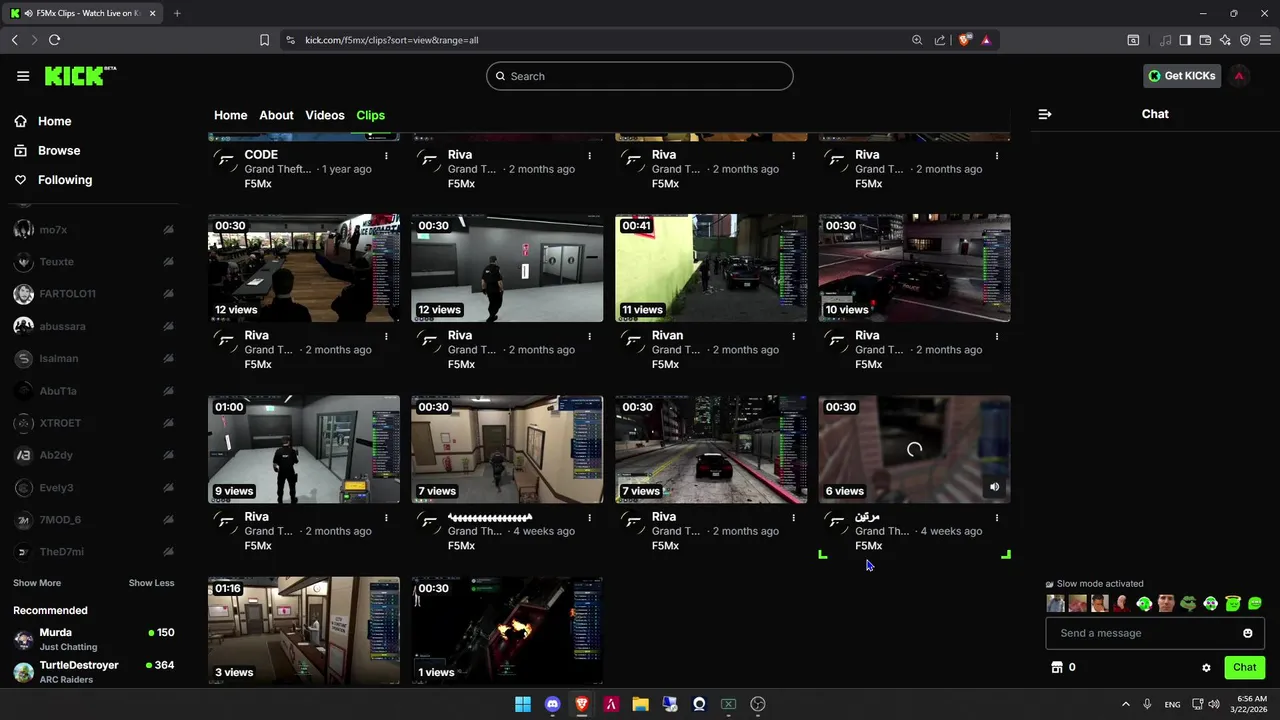Go back with browser back arrow

(14, 40)
